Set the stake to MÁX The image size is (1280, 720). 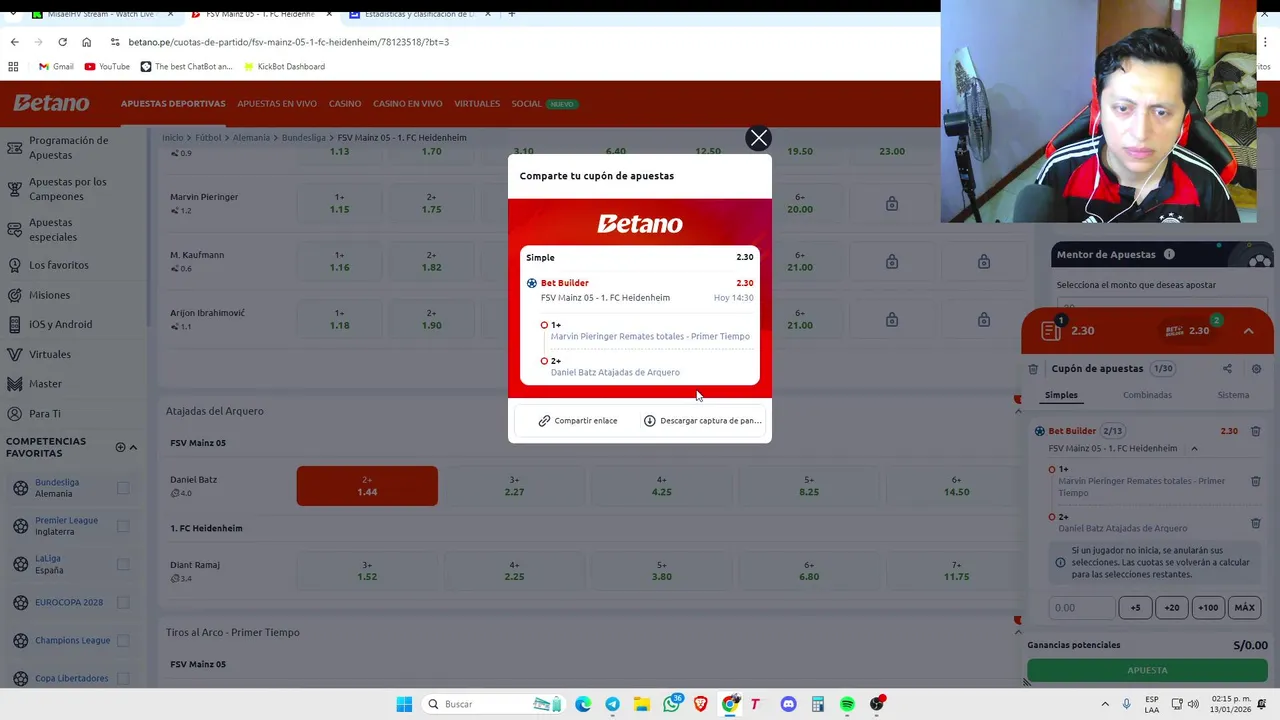coord(1244,607)
